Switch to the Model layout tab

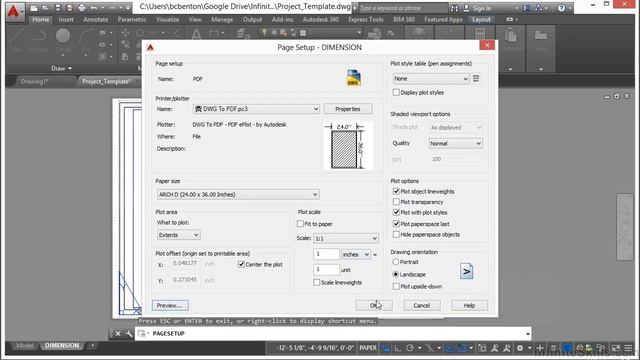(x=24, y=345)
